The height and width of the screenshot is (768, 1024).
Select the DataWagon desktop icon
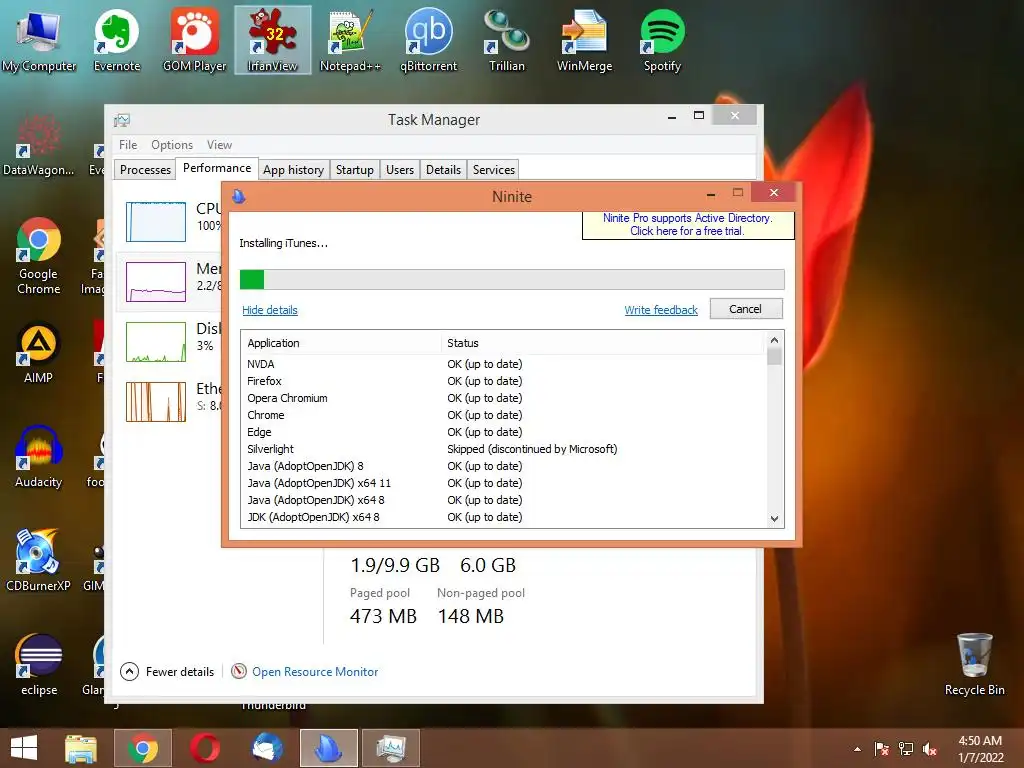point(39,145)
